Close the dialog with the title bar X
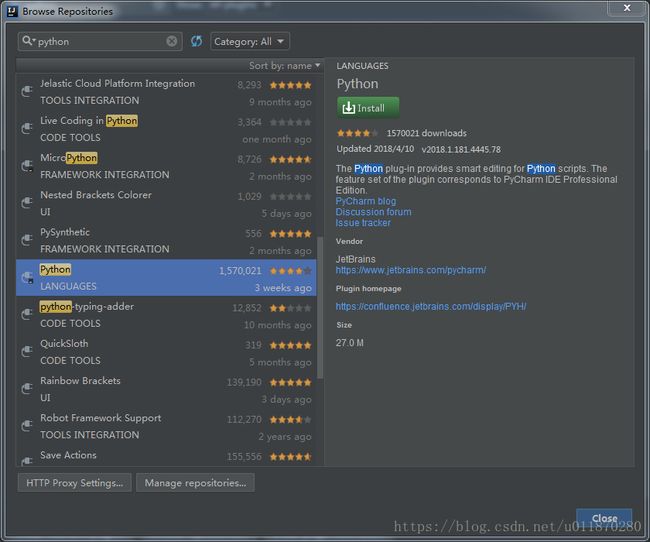This screenshot has height=542, width=650. point(627,8)
